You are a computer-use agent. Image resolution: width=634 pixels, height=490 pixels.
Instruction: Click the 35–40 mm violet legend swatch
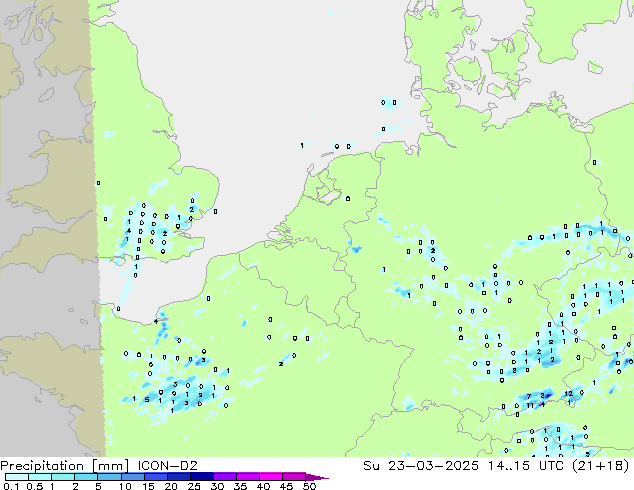(x=248, y=477)
